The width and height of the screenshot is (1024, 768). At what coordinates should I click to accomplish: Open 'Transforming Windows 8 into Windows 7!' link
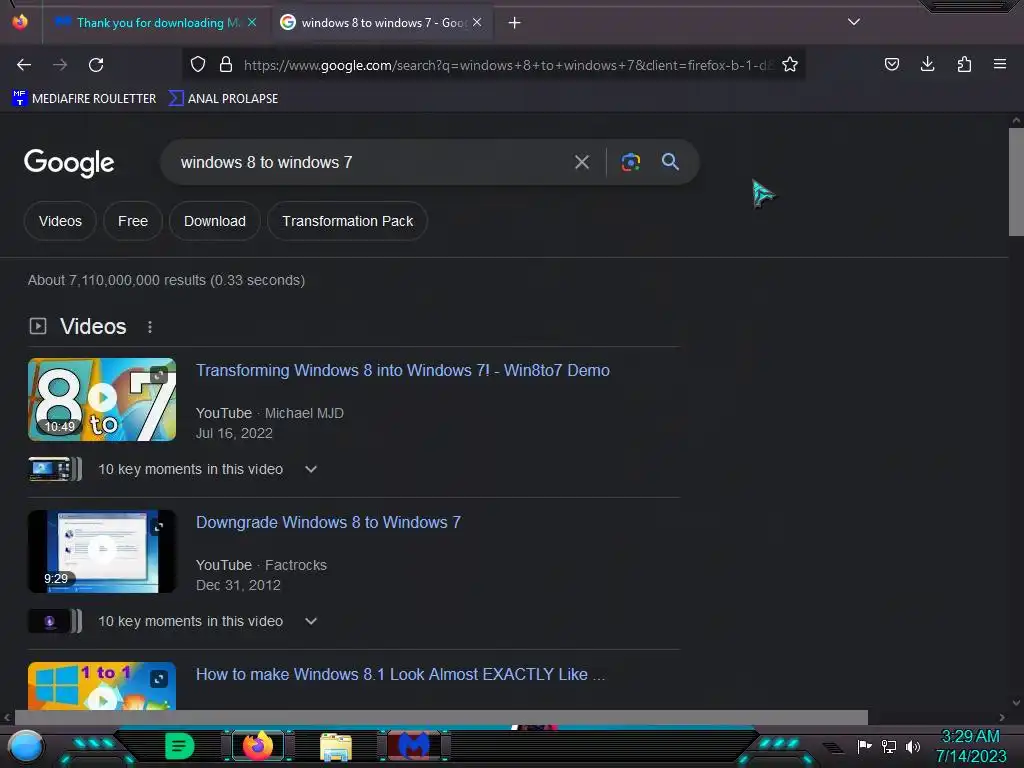tap(403, 370)
